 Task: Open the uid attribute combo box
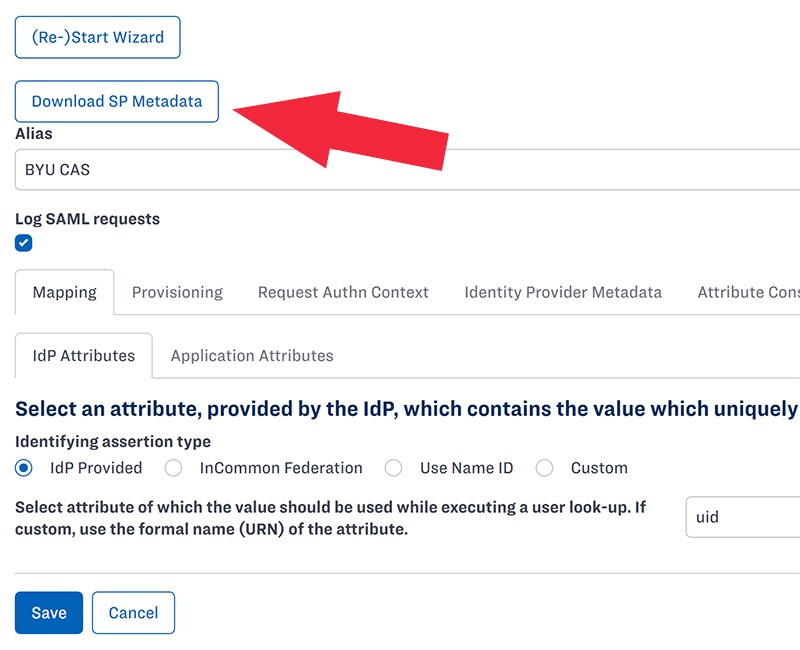742,518
